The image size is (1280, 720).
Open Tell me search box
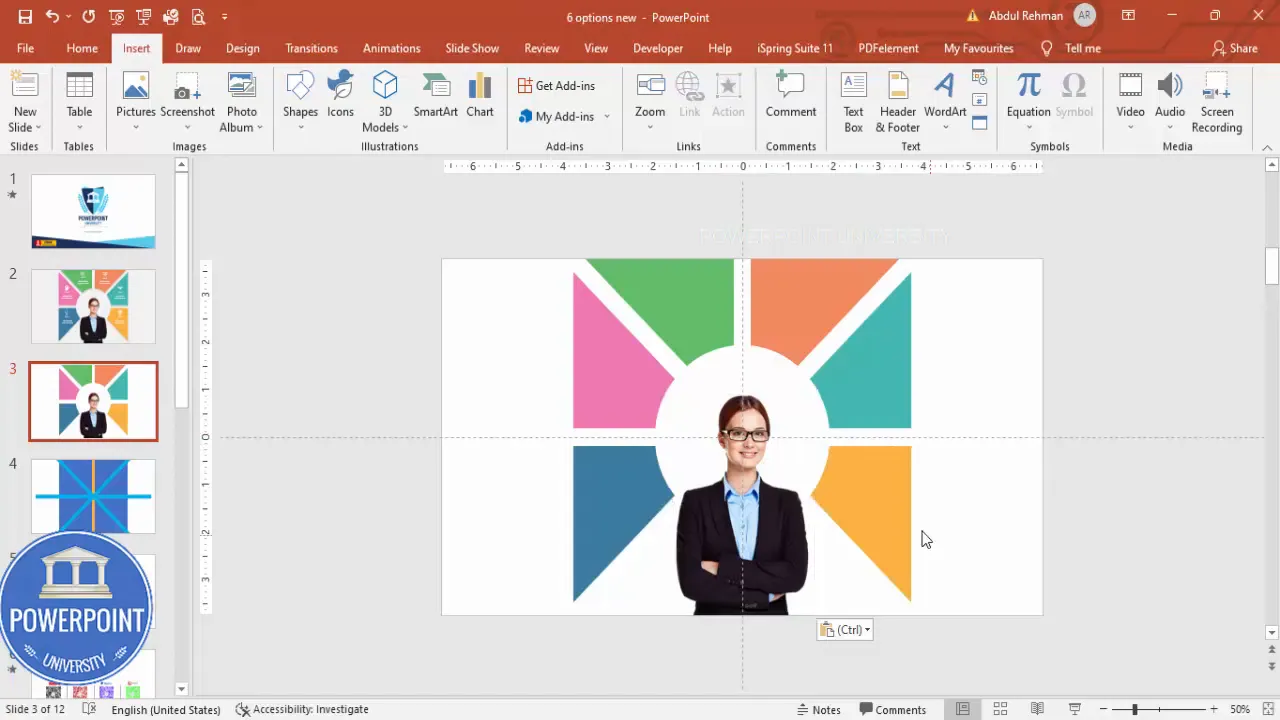[1071, 48]
